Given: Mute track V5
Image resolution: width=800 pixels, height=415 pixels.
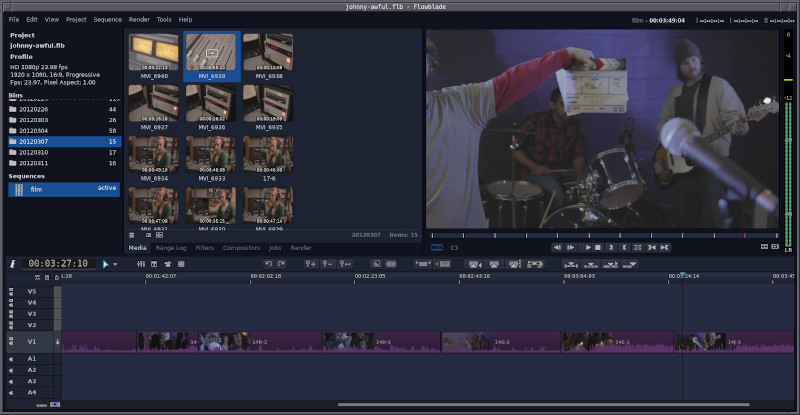Looking at the screenshot, I should click(x=11, y=291).
